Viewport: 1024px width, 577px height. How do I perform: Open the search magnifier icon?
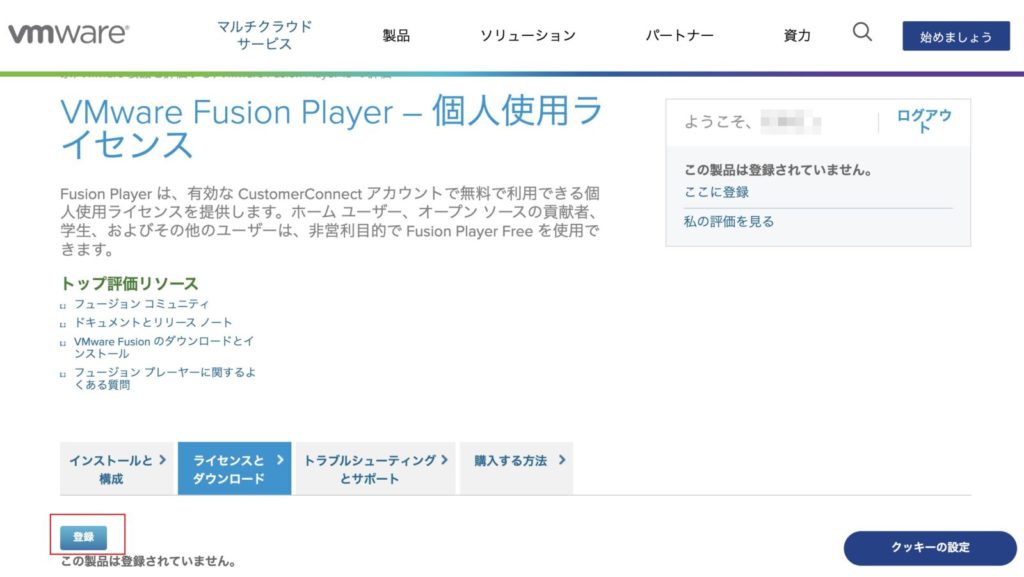(x=862, y=32)
